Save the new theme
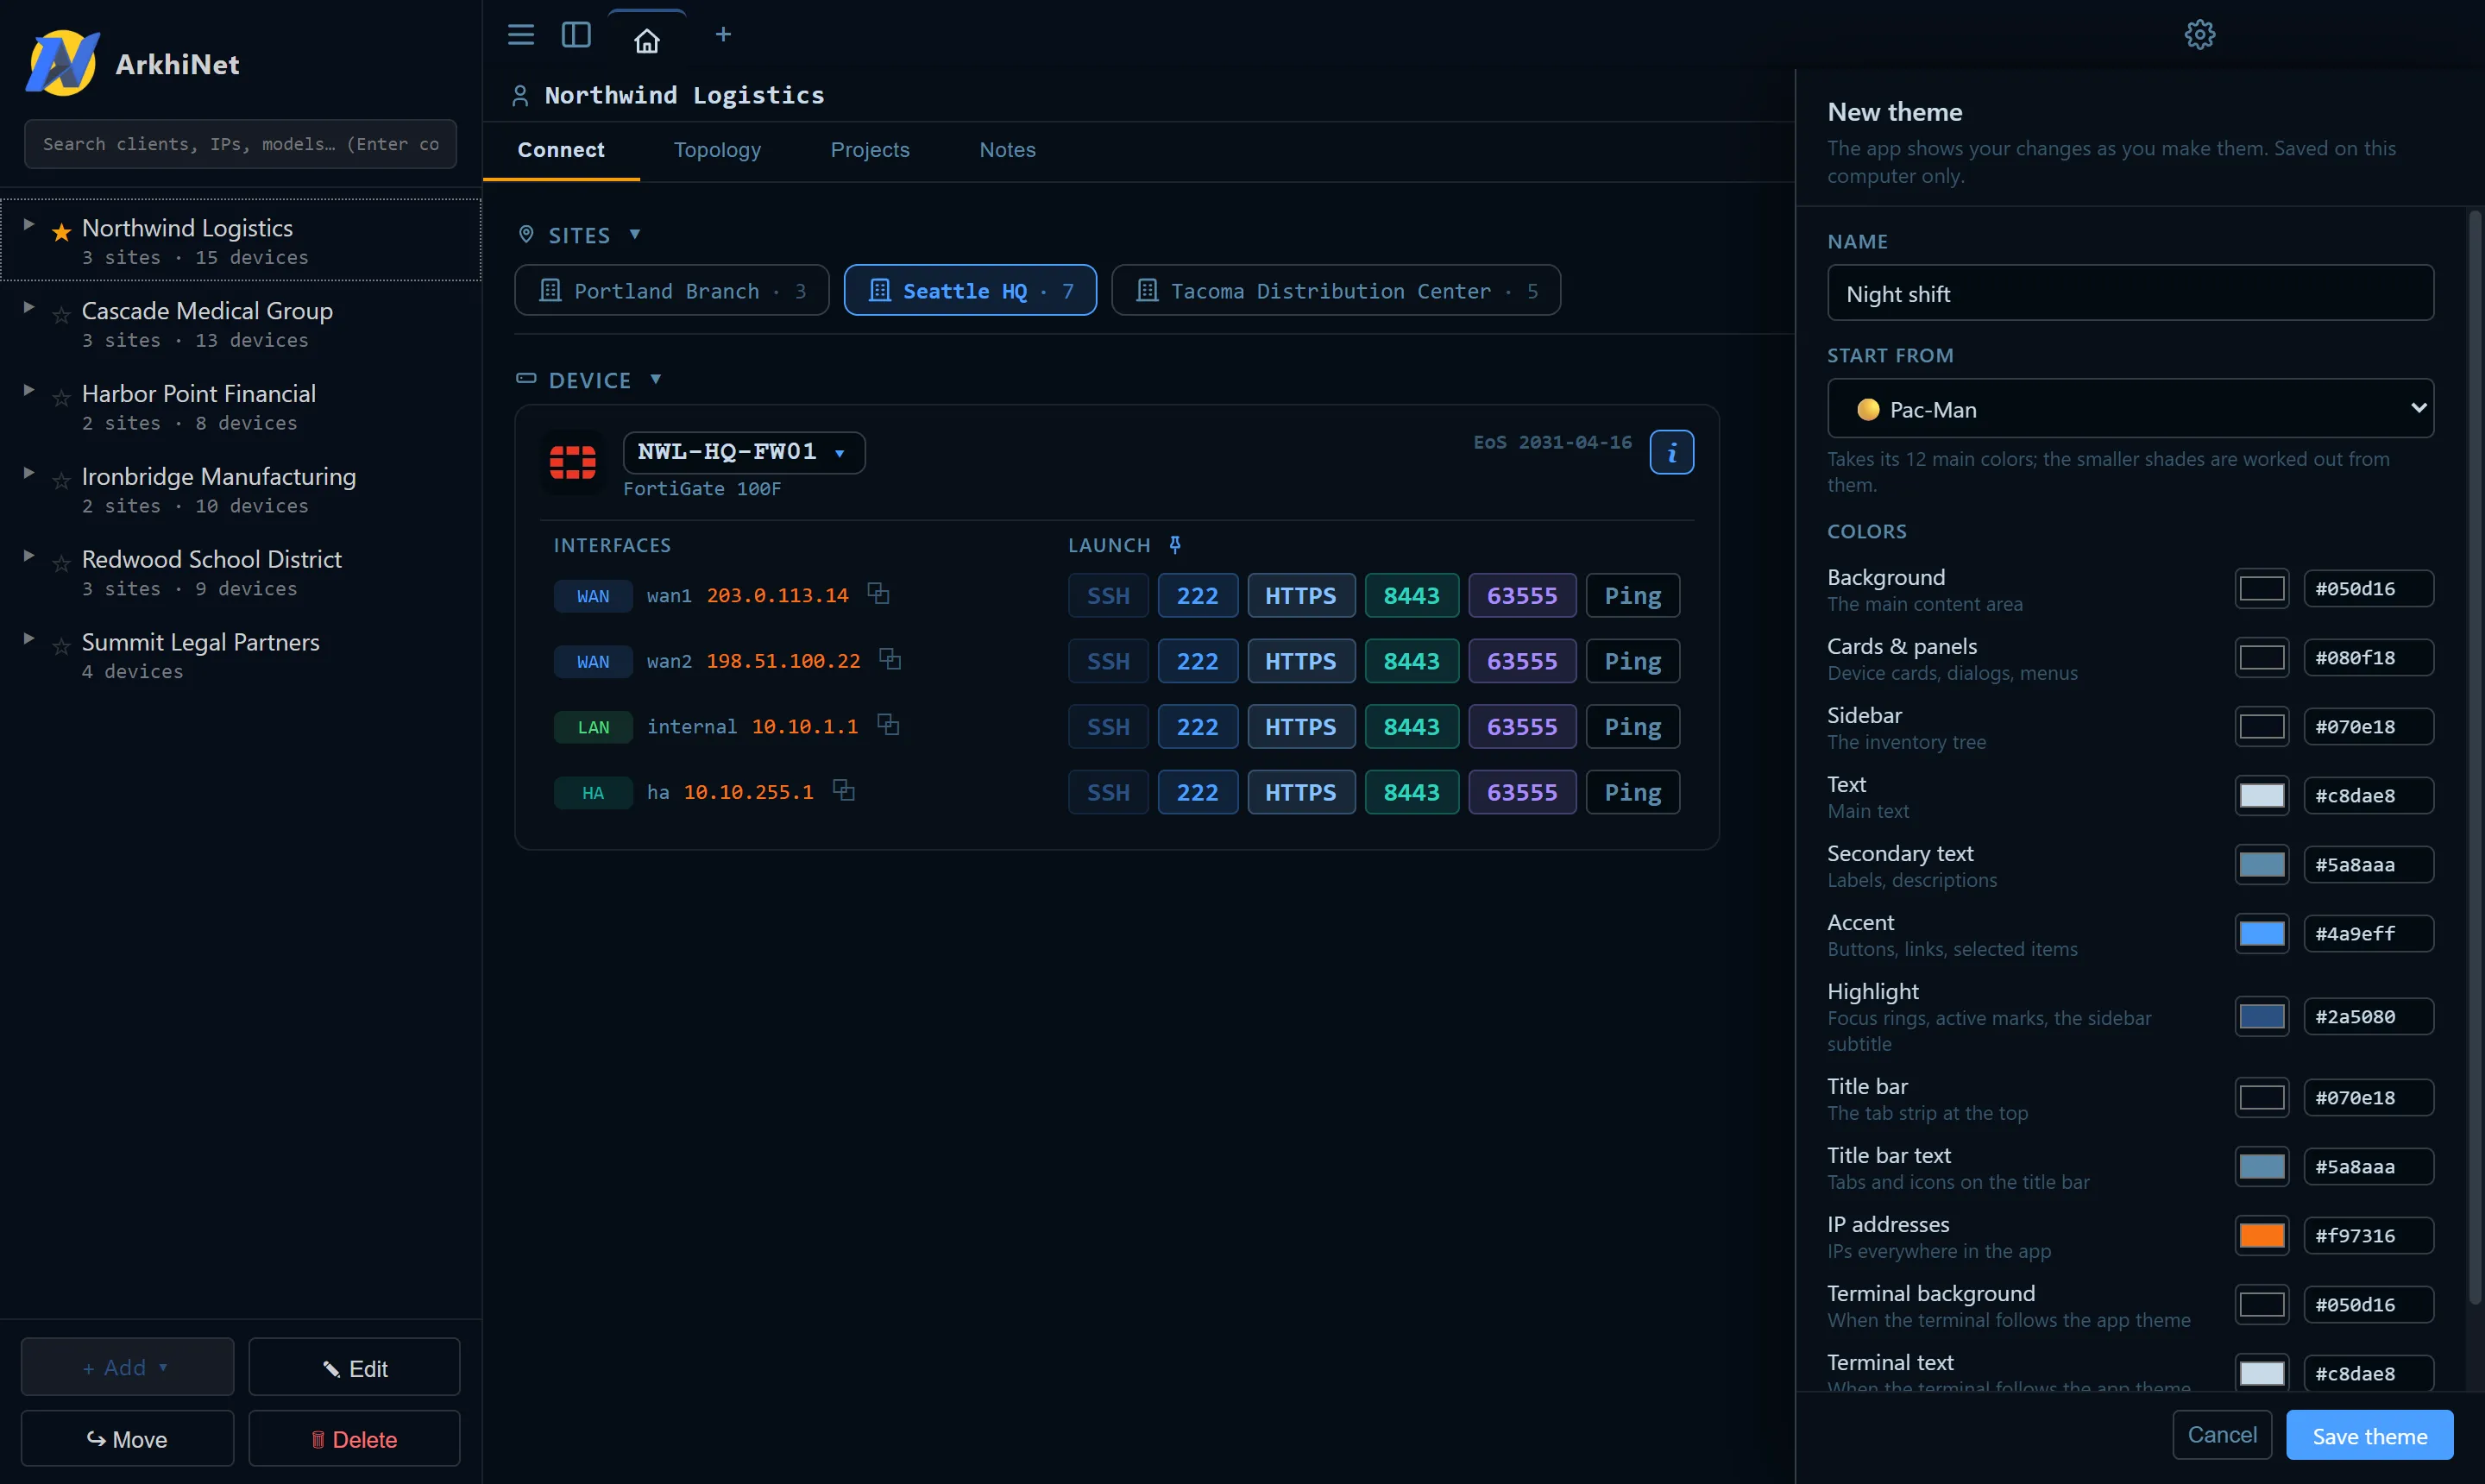2485x1484 pixels. pos(2369,1436)
